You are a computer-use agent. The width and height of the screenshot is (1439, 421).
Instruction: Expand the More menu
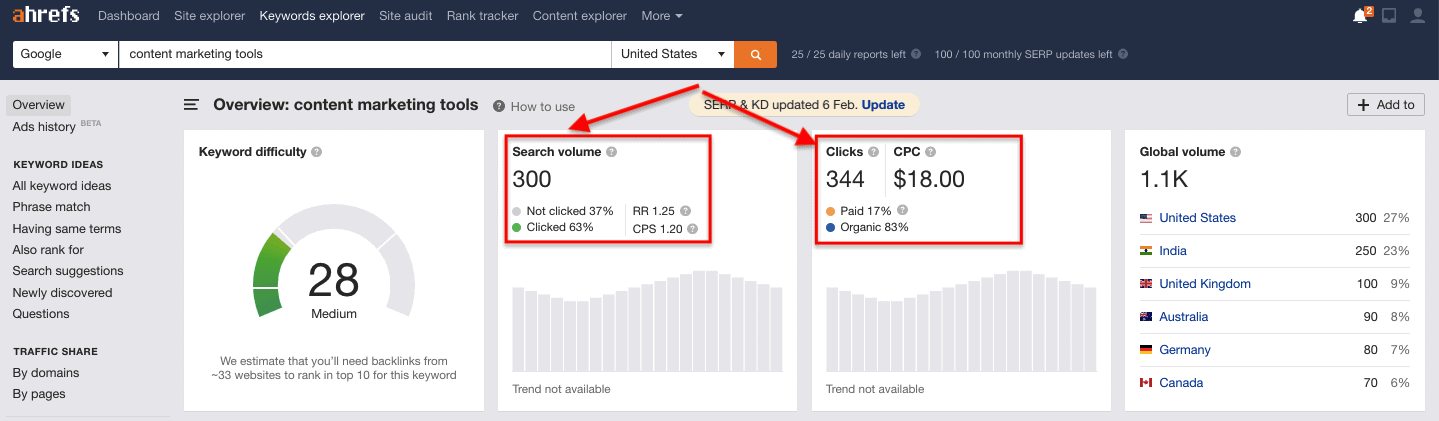click(661, 16)
